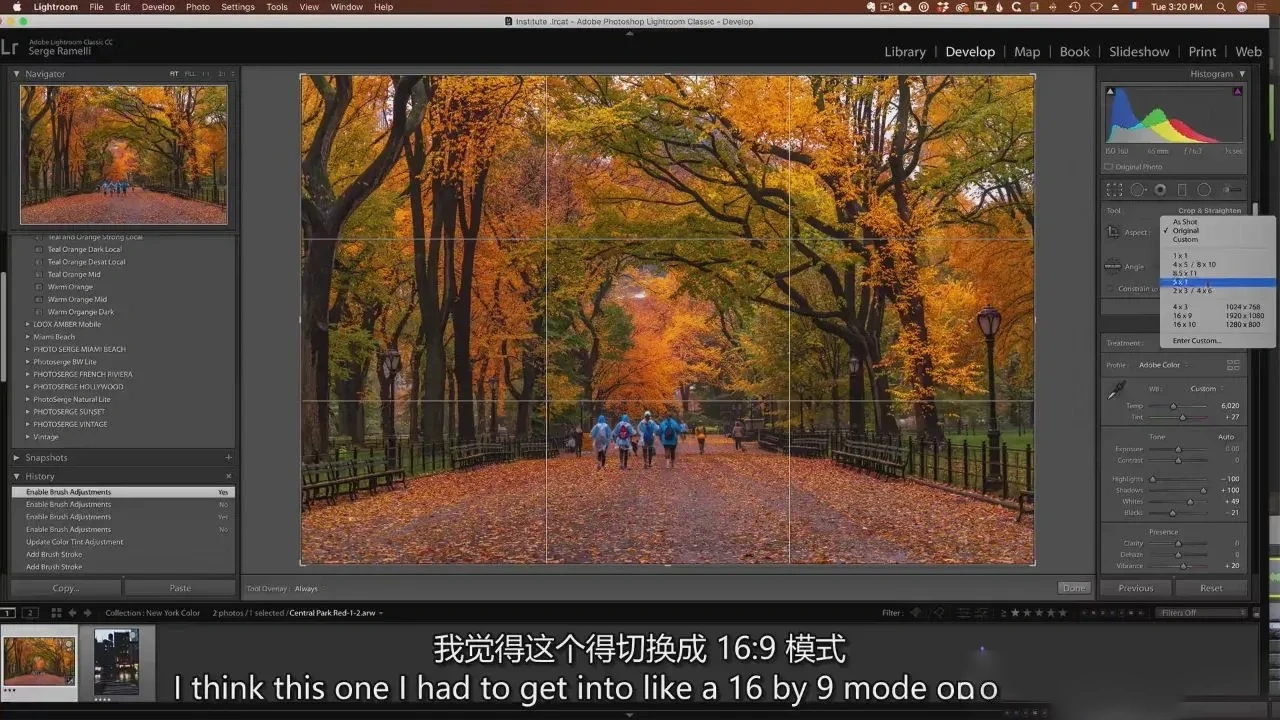Clear history with the X icon

[228, 477]
